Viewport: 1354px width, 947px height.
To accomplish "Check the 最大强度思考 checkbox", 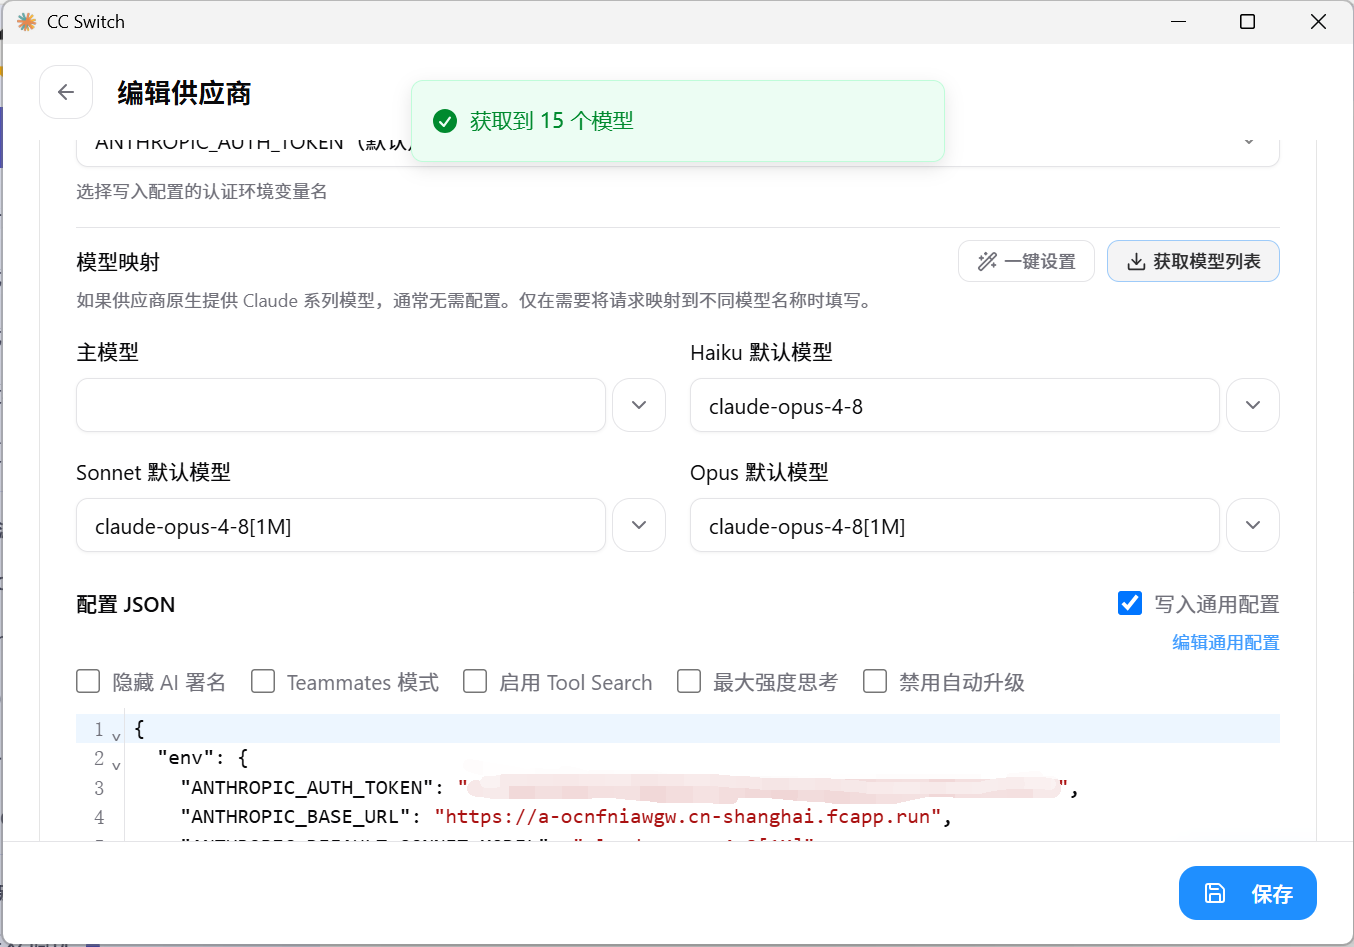I will [689, 681].
